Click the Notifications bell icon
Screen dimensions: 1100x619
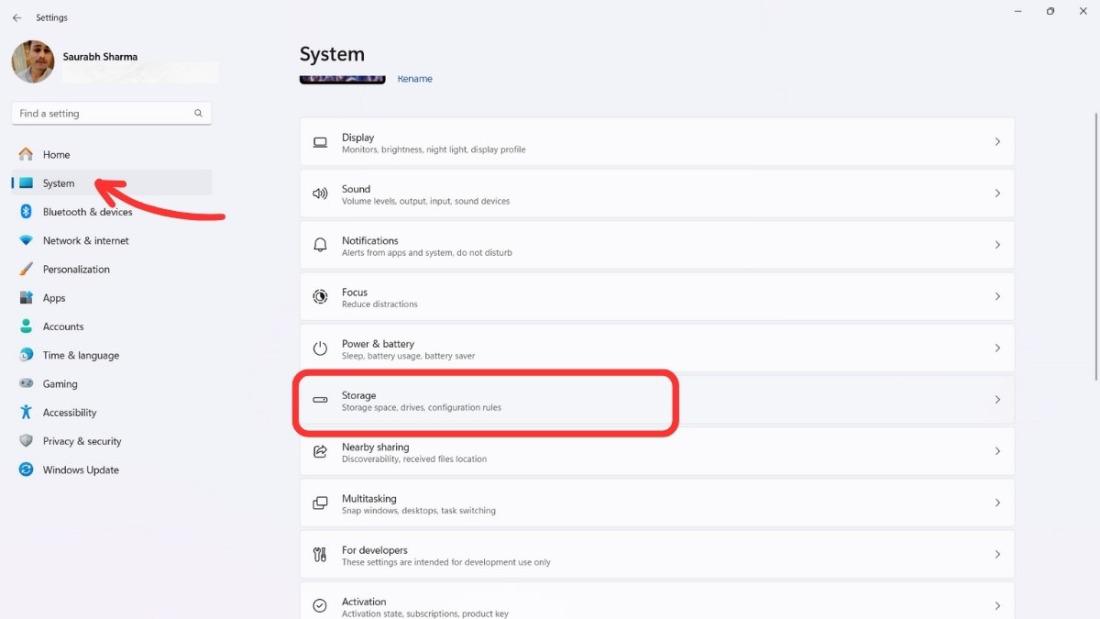320,245
